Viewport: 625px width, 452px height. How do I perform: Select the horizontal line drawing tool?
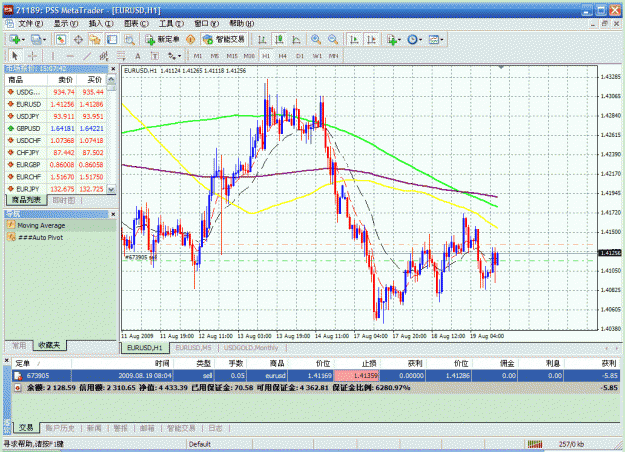[70, 56]
